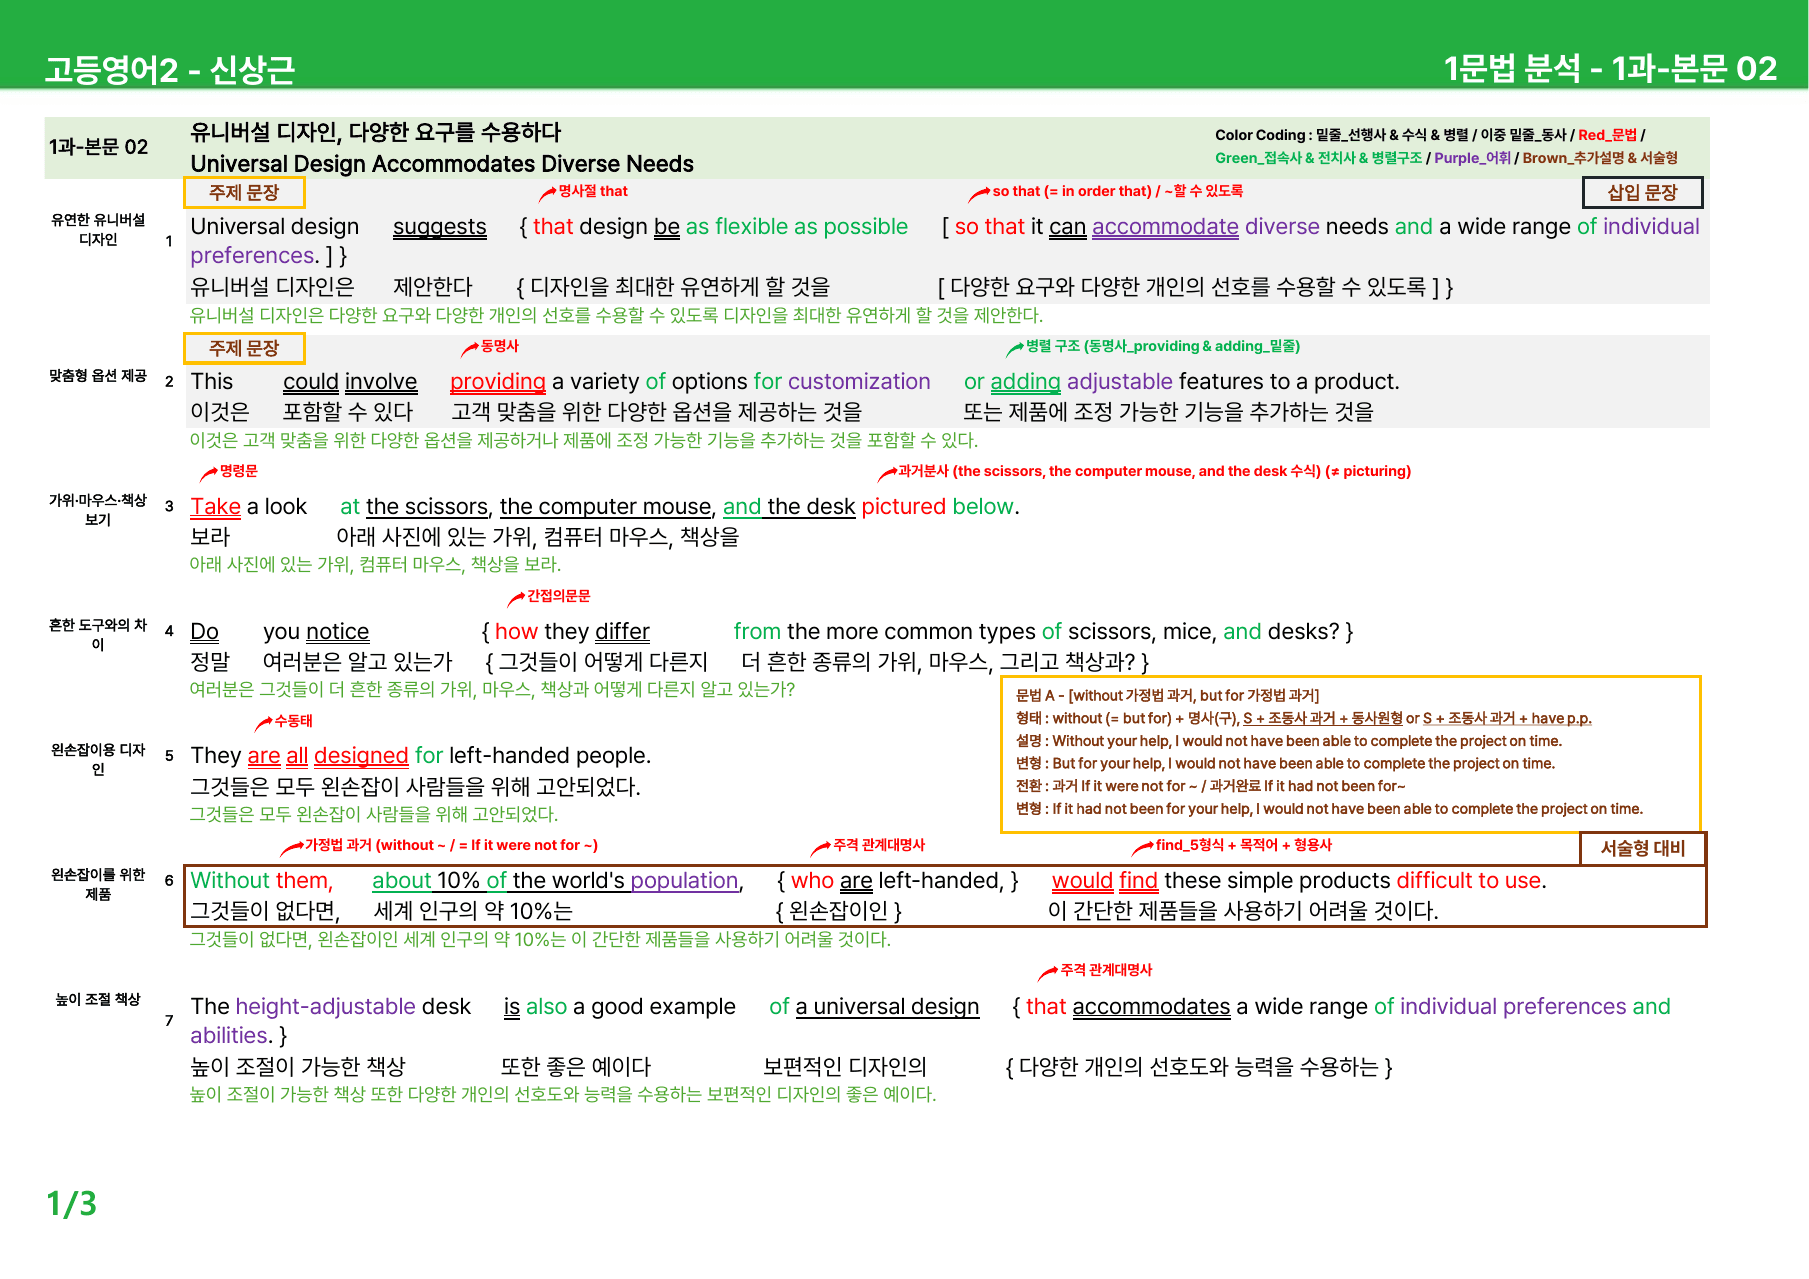The width and height of the screenshot is (1809, 1279).
Task: Click the note '가정법 과거 (without ~ / = If it were not for ~)'
Action: pos(451,845)
